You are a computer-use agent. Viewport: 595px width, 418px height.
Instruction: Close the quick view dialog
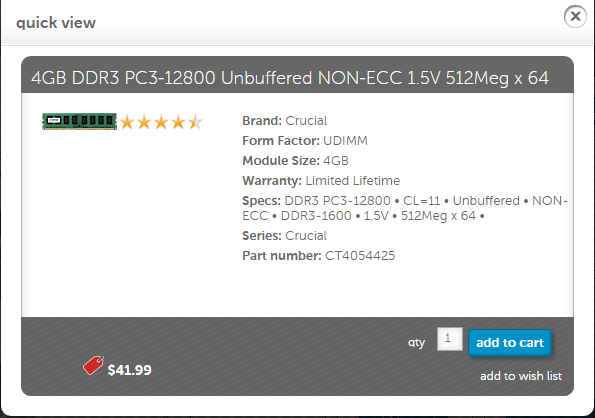coord(575,17)
